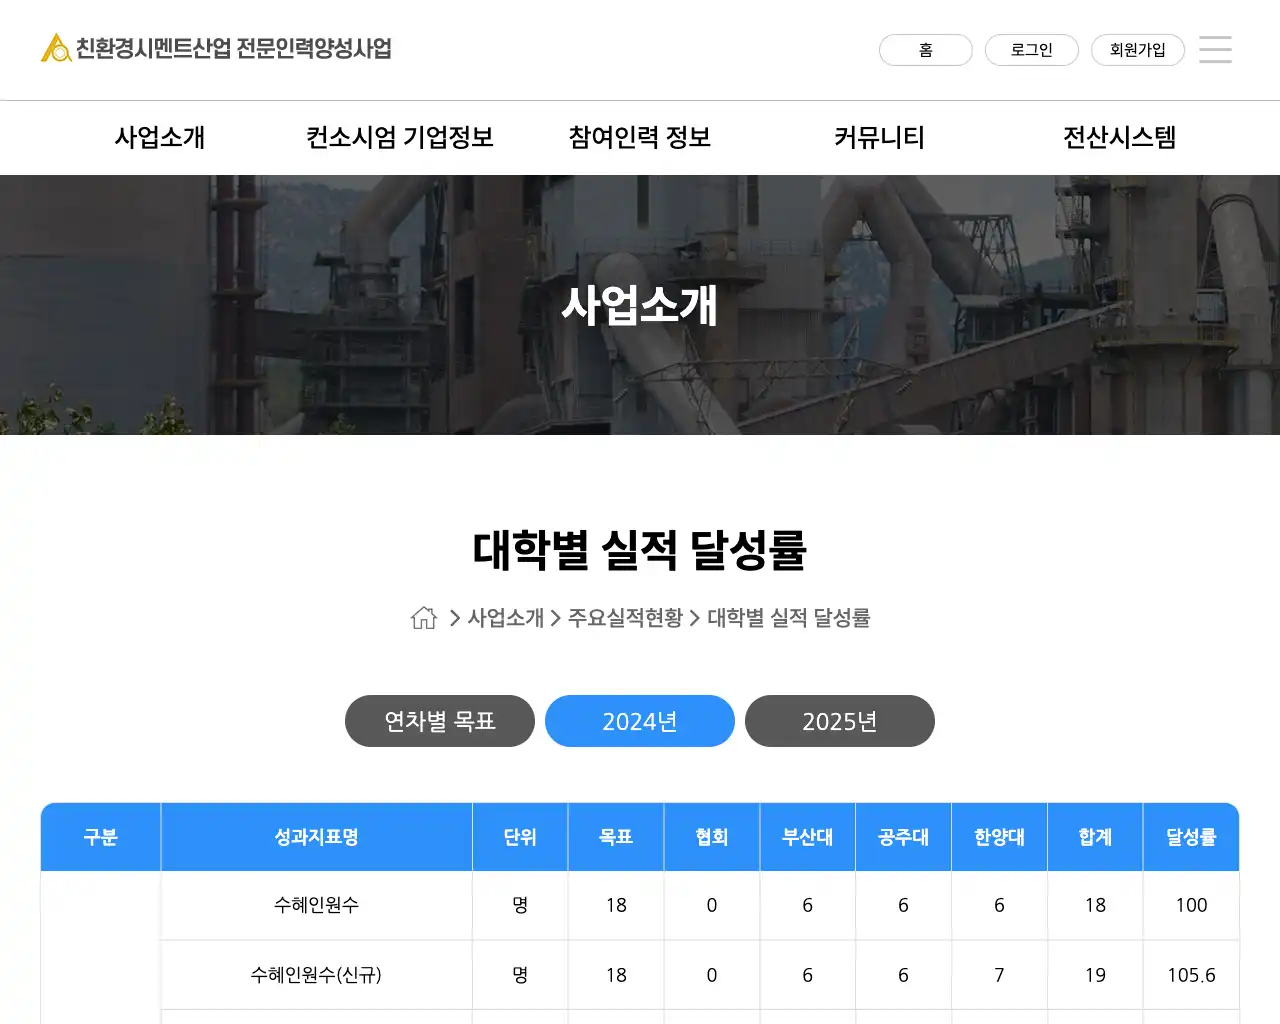The height and width of the screenshot is (1024, 1280).
Task: Switch to the 2025년 tab
Action: click(840, 721)
